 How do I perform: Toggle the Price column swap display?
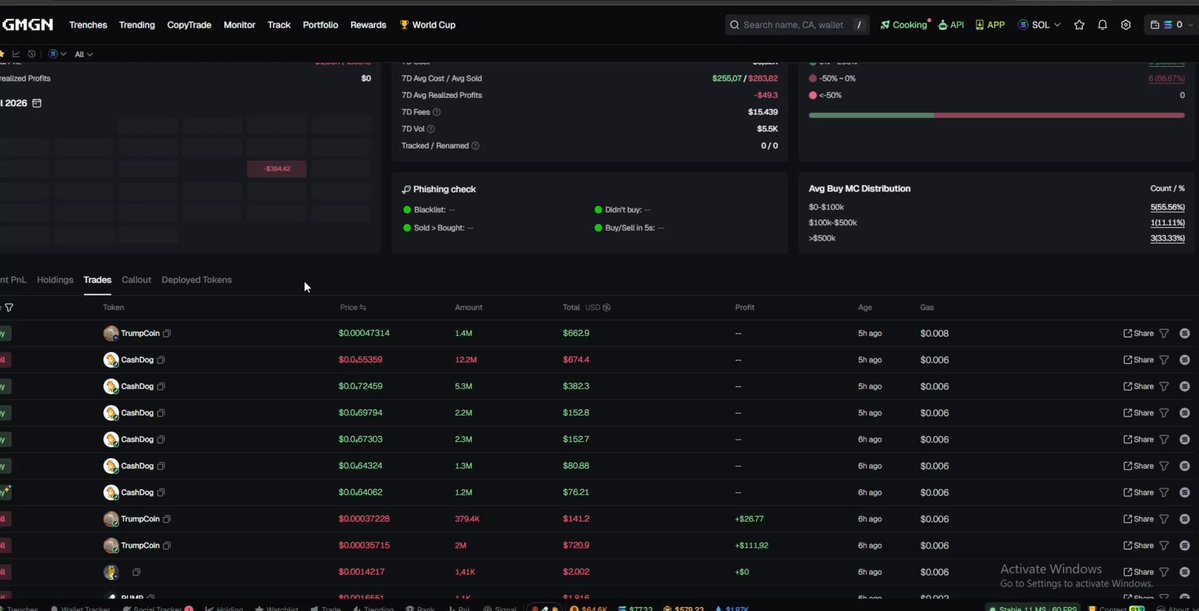(362, 307)
